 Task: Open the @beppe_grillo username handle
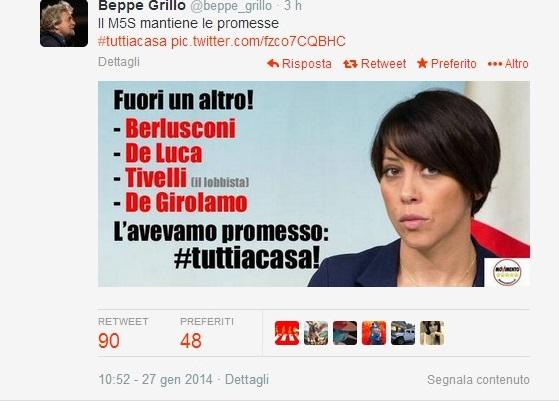pos(231,6)
